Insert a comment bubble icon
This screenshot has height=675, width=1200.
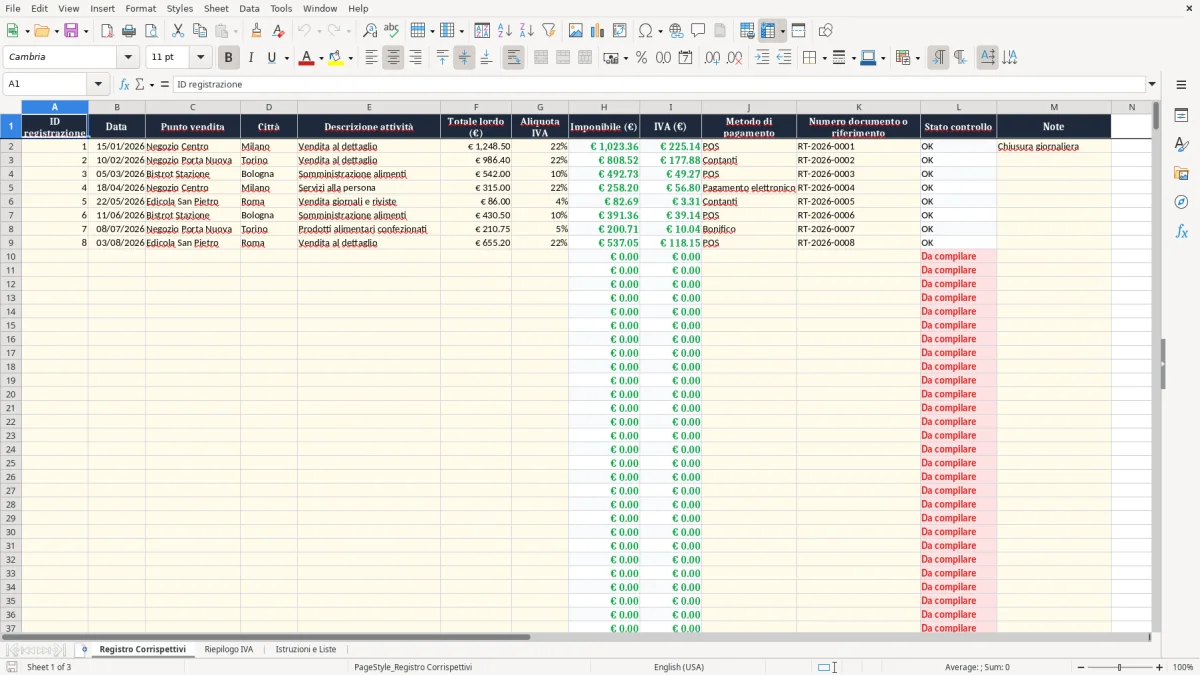[x=698, y=31]
